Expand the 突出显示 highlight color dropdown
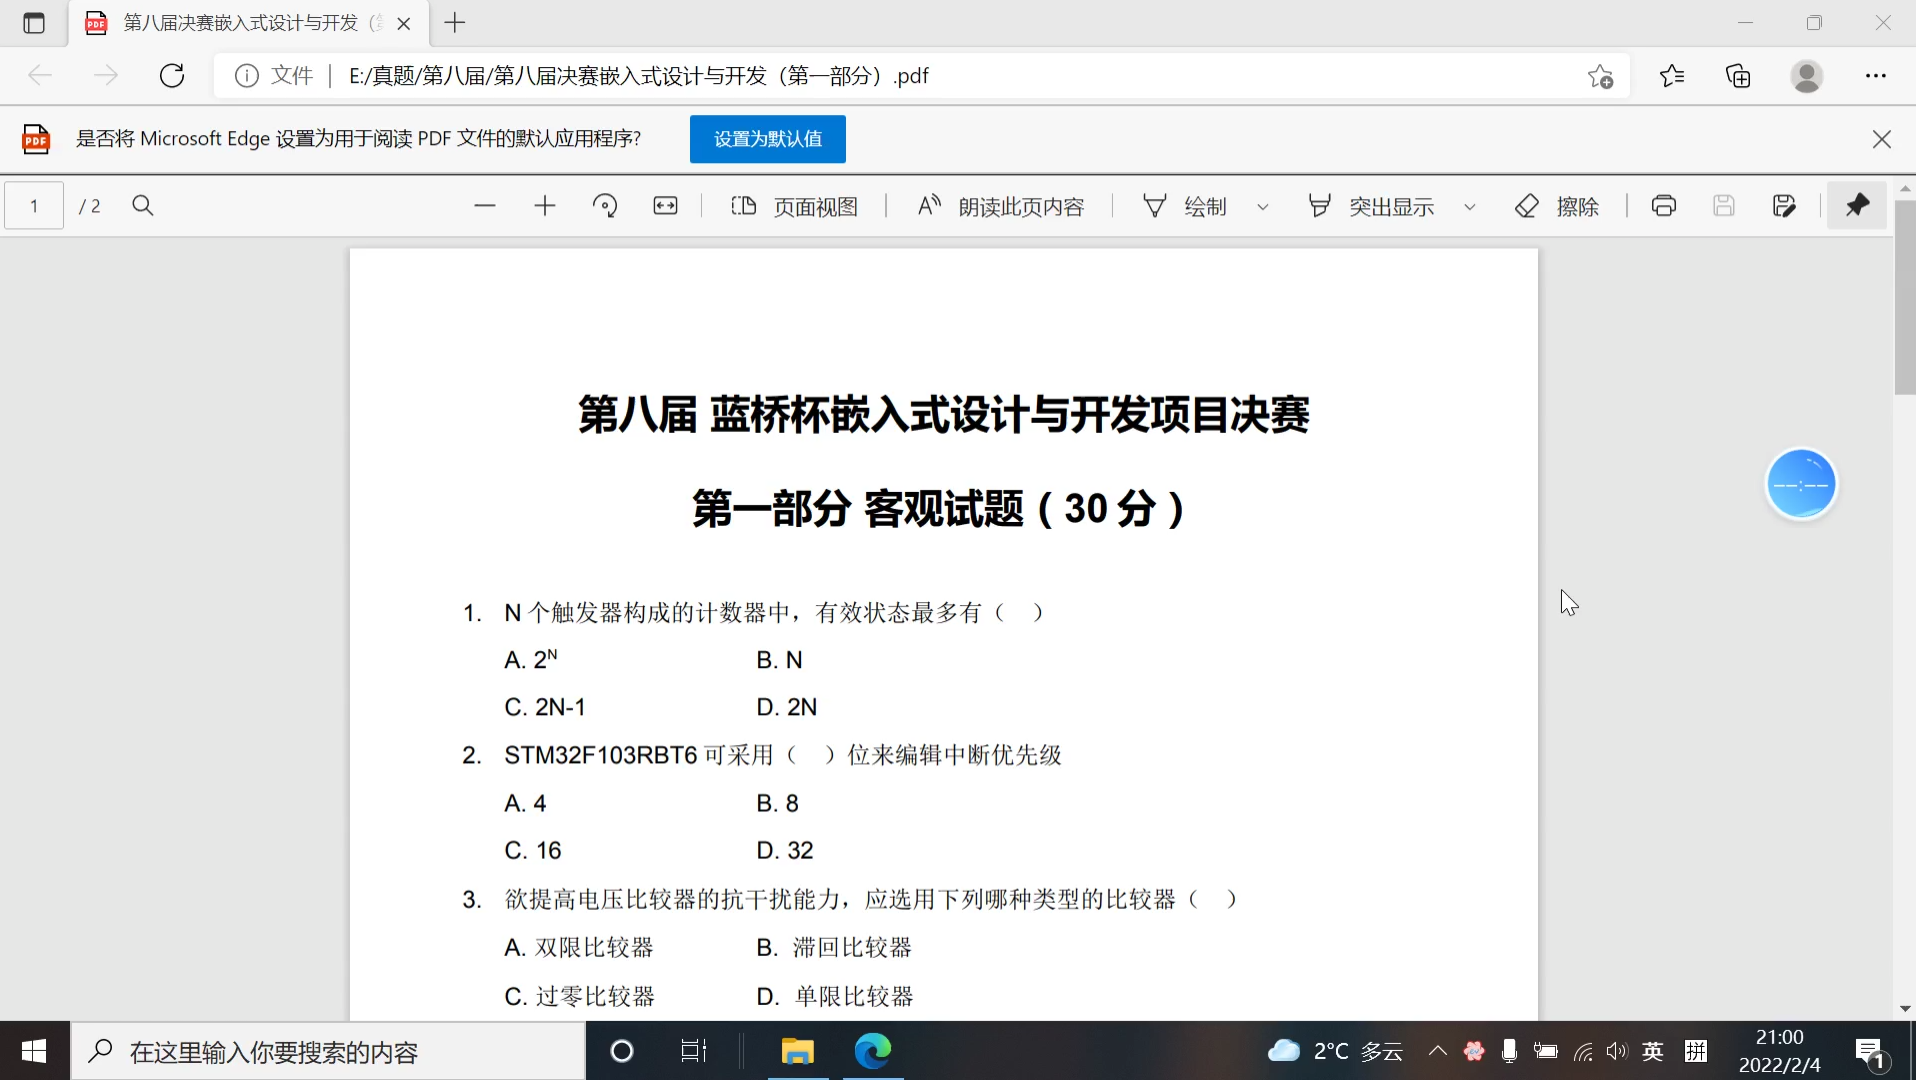This screenshot has width=1916, height=1080. 1470,207
